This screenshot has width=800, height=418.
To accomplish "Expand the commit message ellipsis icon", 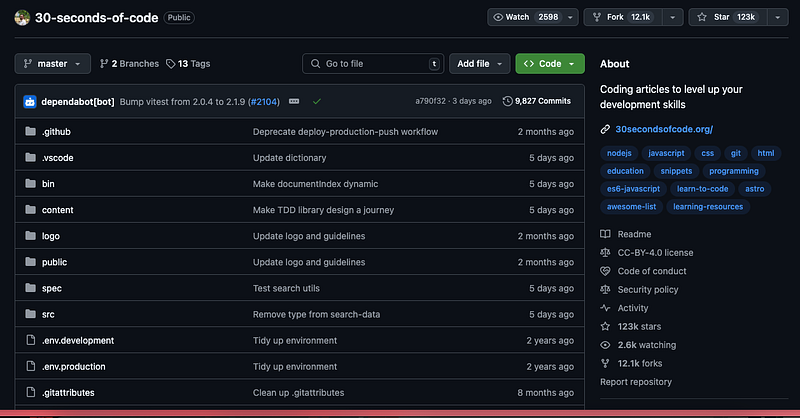I will pyautogui.click(x=294, y=101).
